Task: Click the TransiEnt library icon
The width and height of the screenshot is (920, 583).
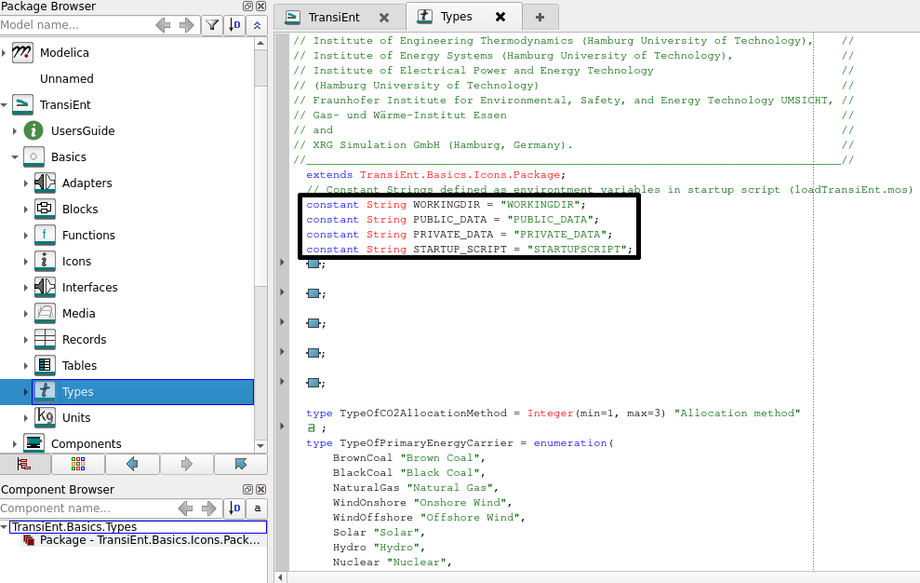Action: tap(22, 104)
